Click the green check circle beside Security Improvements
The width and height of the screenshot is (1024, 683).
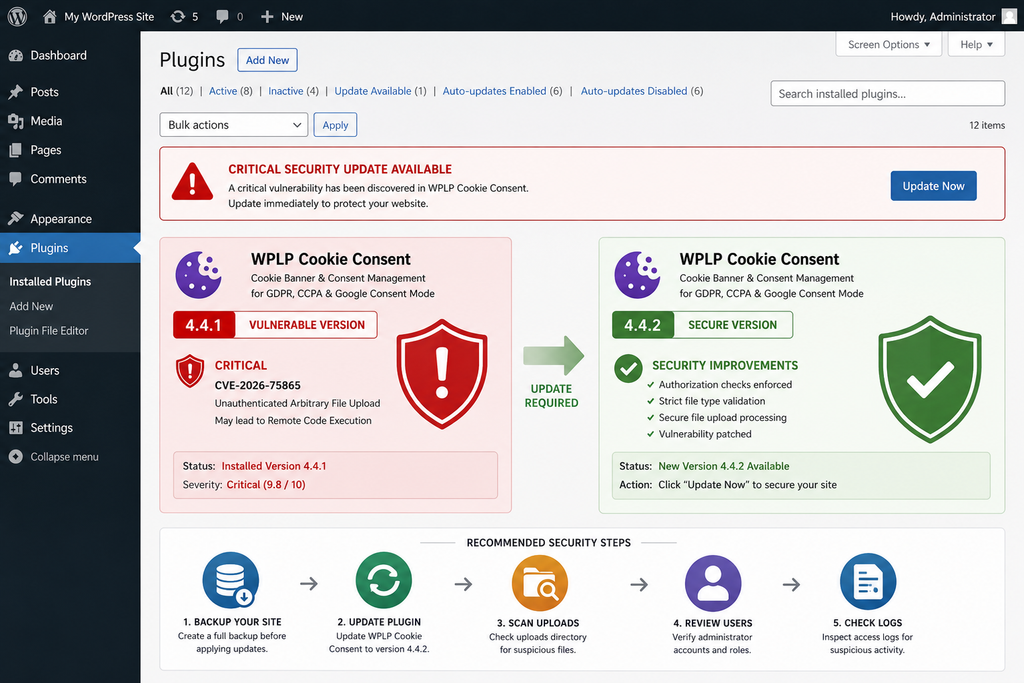click(x=628, y=368)
